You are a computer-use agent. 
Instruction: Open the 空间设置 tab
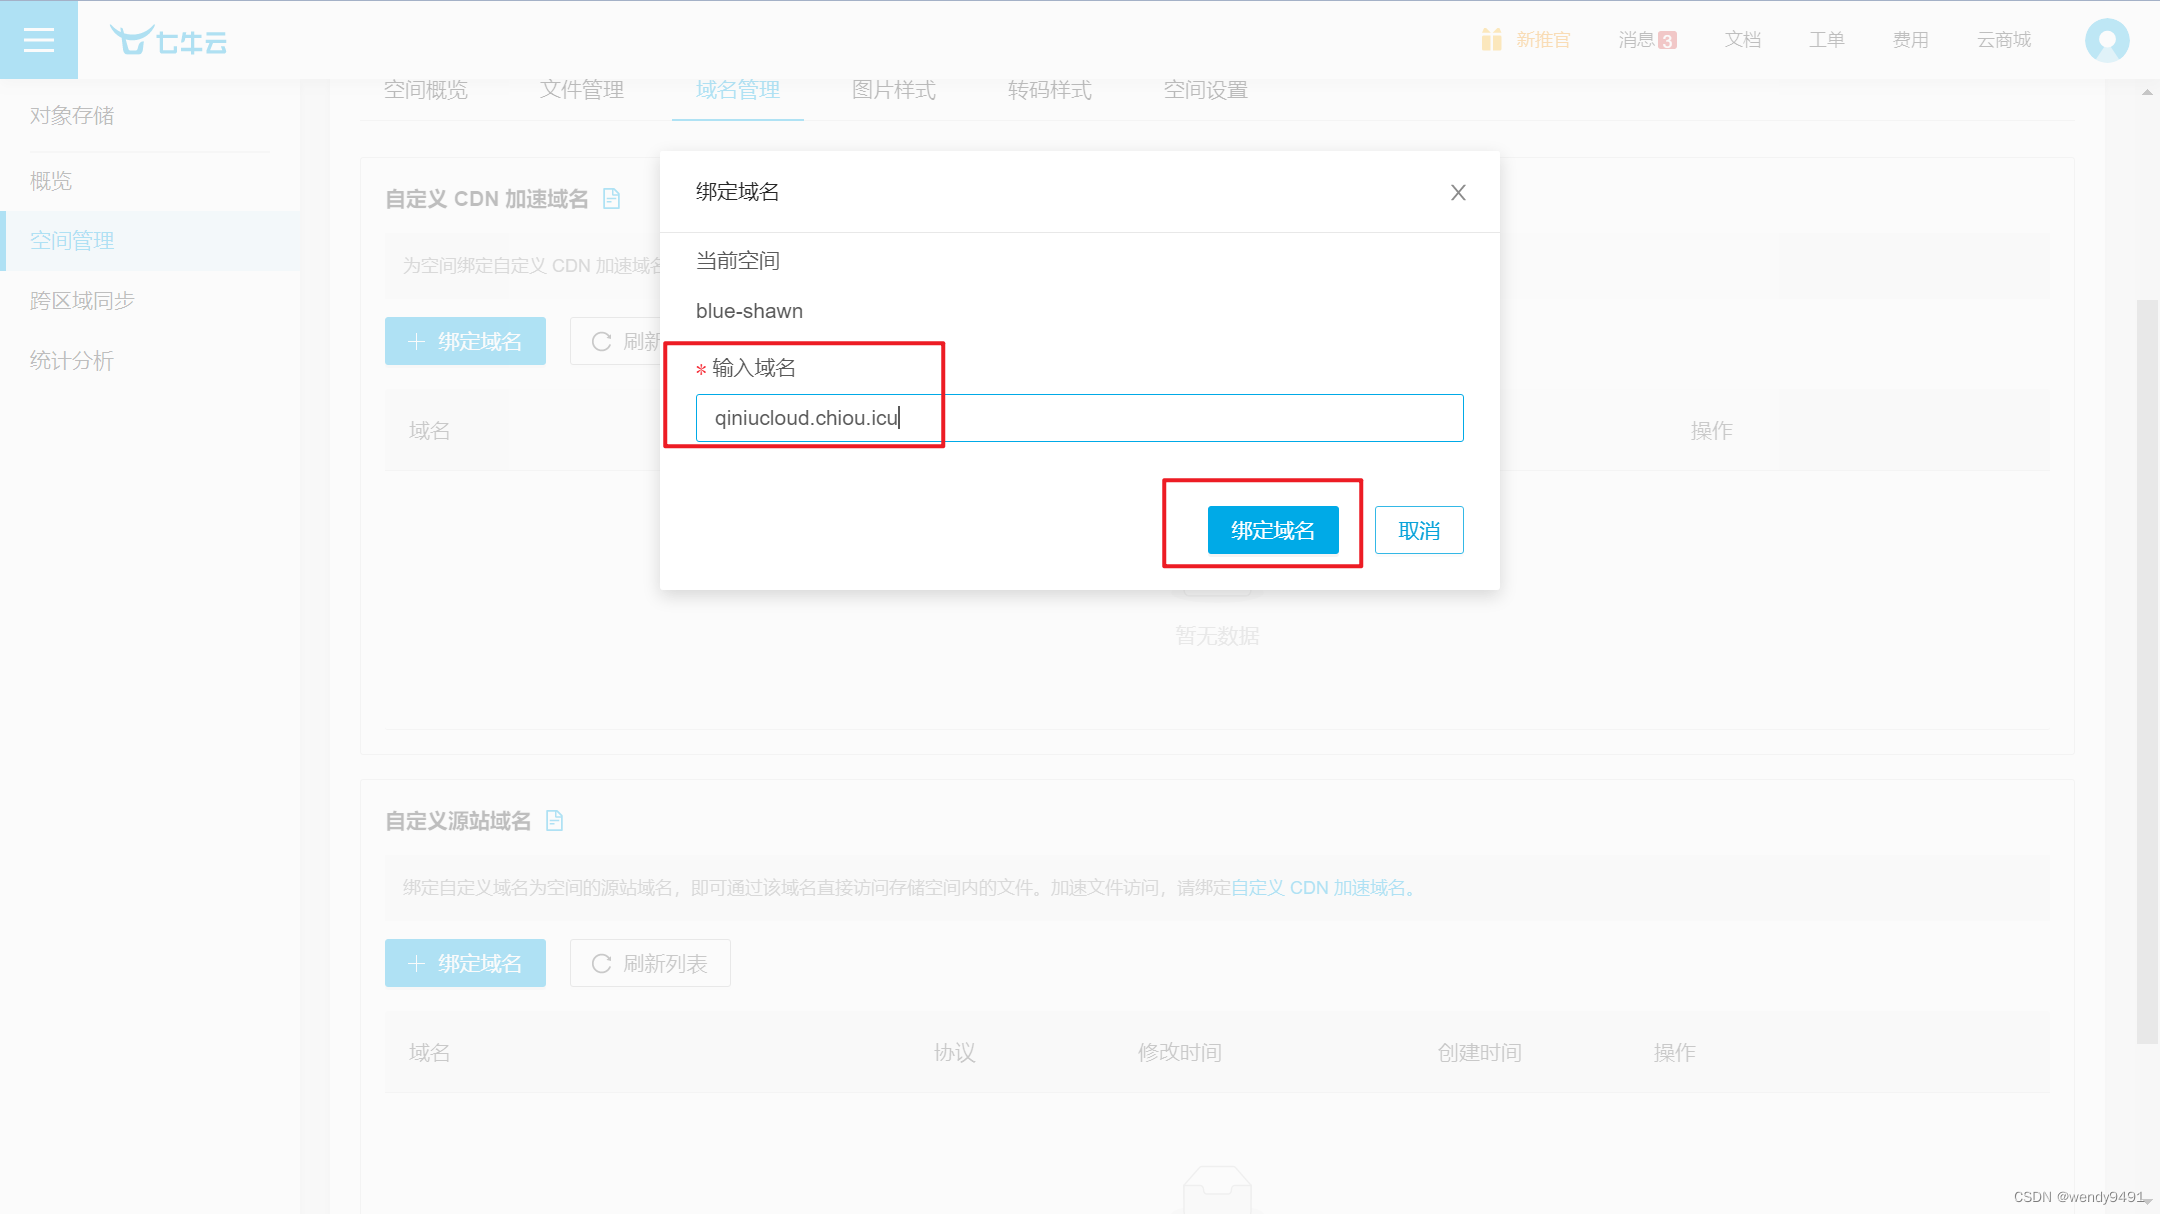(x=1205, y=90)
